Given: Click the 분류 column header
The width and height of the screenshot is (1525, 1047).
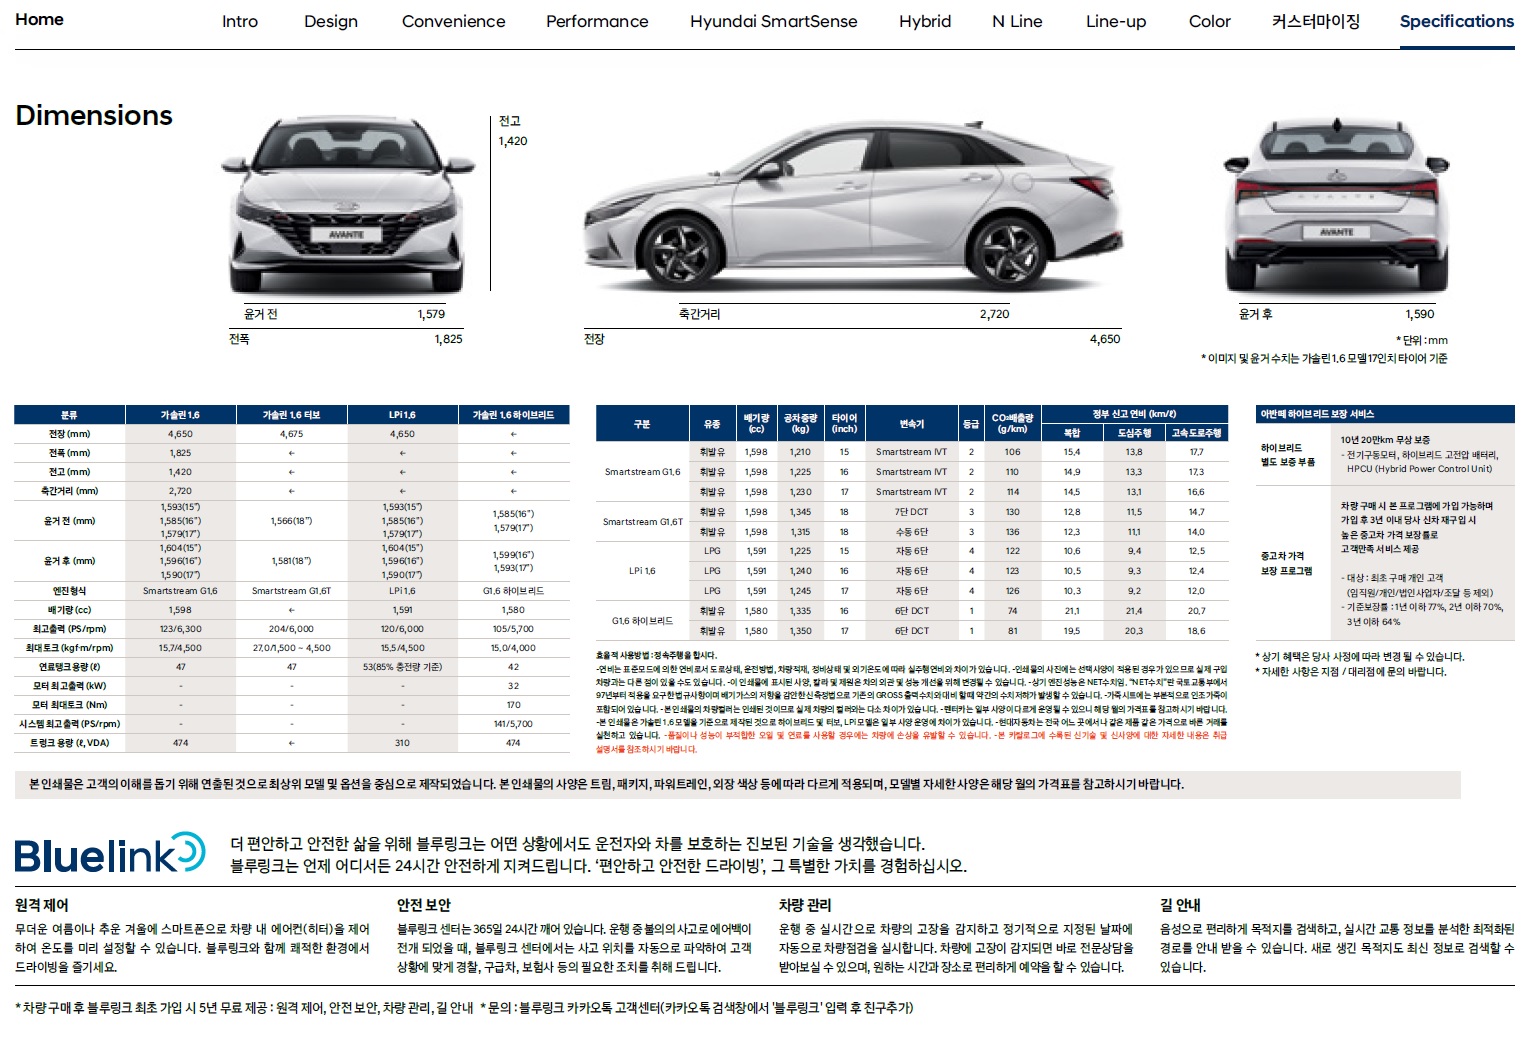Looking at the screenshot, I should click(69, 415).
